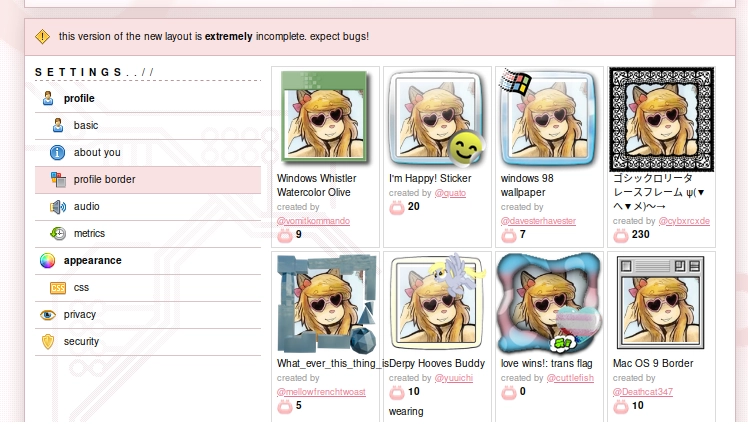Select the Windows Whistler Watercolor Olive border
748x431 pixels.
pyautogui.click(x=324, y=116)
